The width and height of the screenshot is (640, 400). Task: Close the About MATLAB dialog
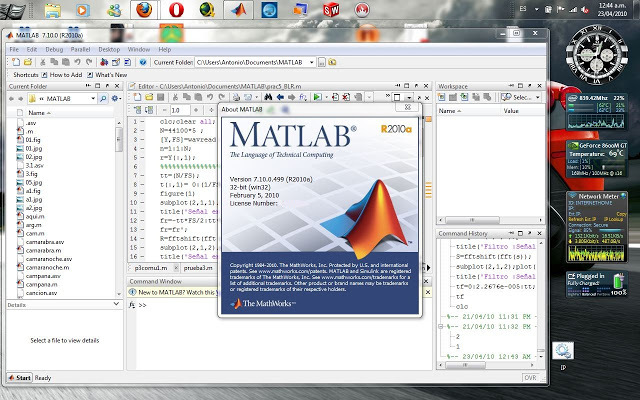[x=407, y=107]
